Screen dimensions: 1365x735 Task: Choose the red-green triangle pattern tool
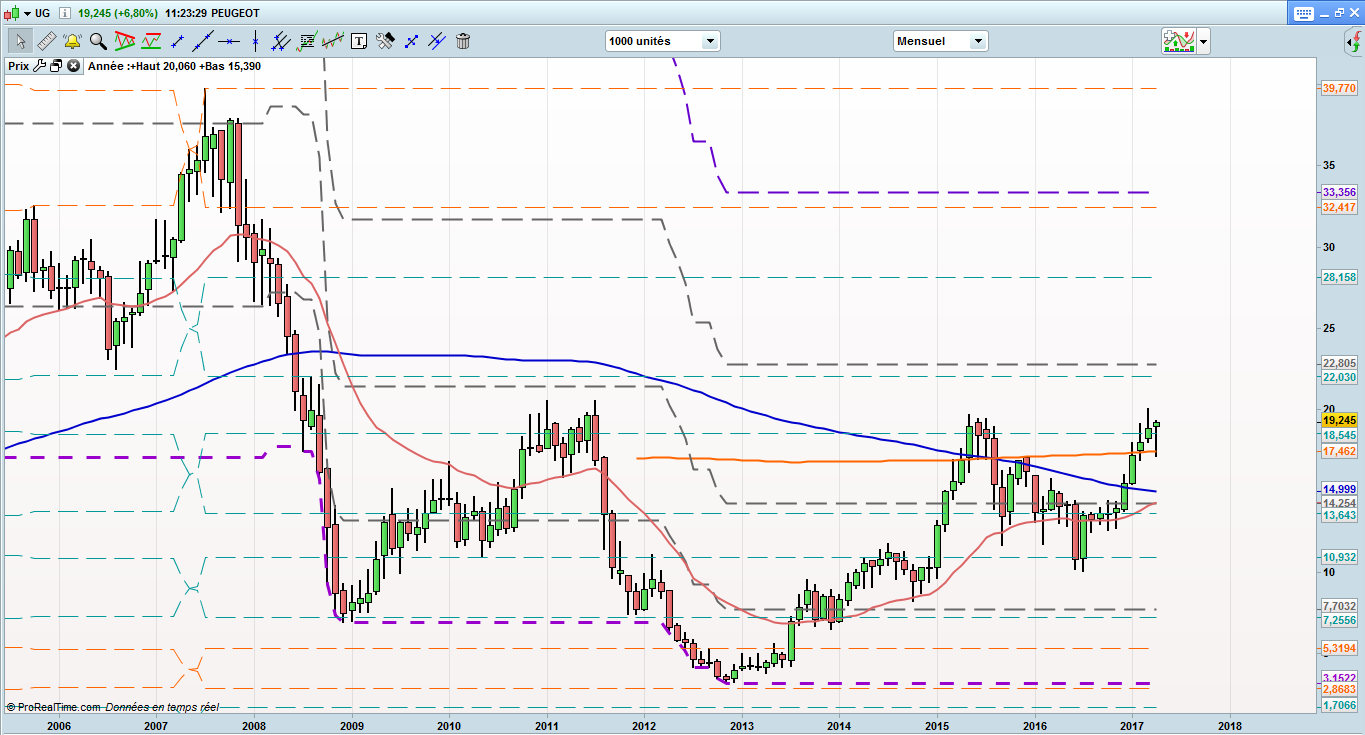(x=125, y=41)
